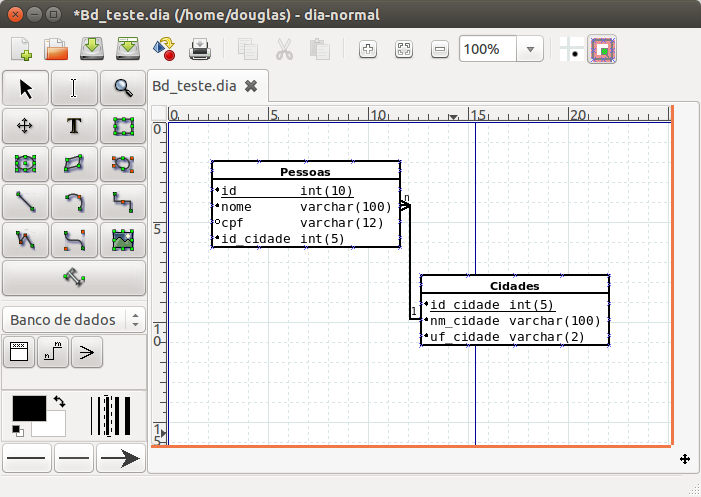Image resolution: width=701 pixels, height=497 pixels.
Task: Click the database Table shape icon
Action: [19, 351]
